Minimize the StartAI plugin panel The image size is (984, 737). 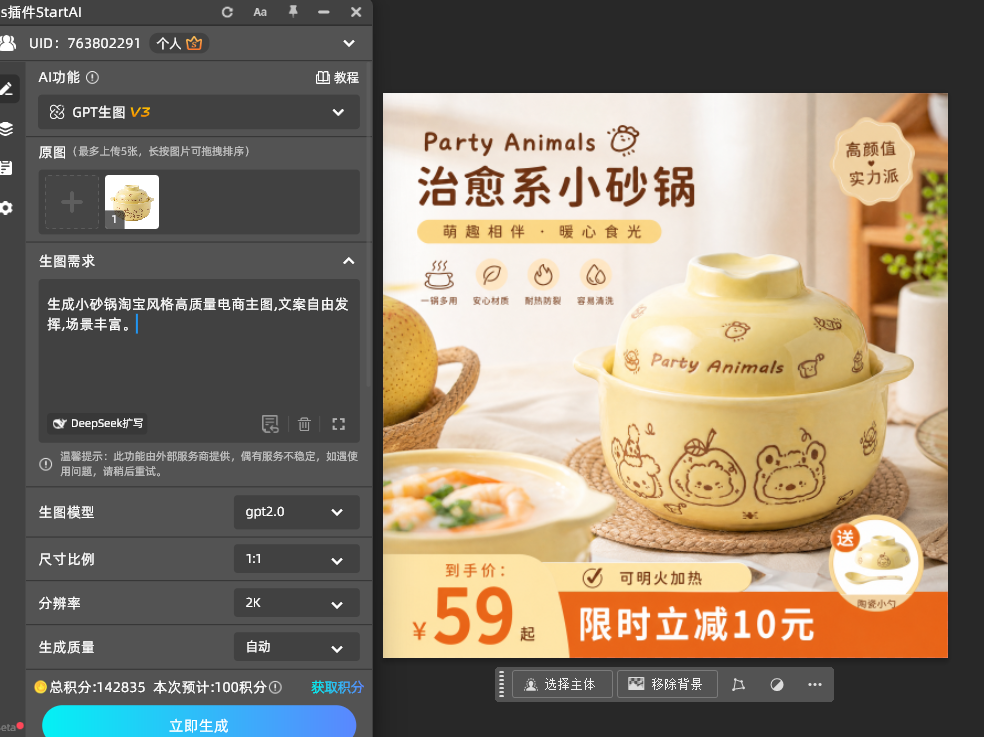(x=324, y=12)
